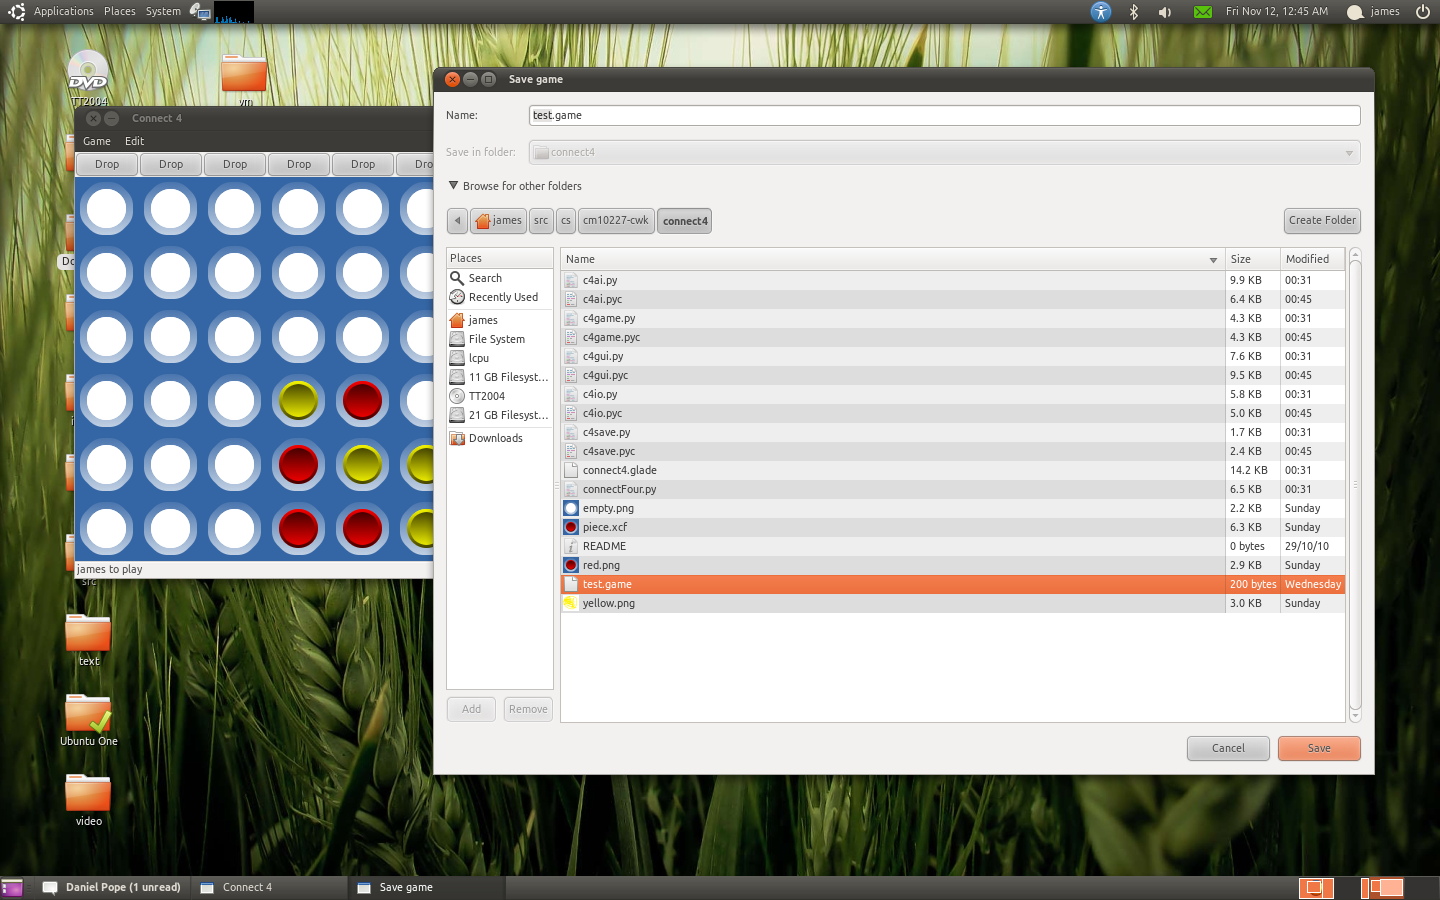Select the TT2004 disc in Places
Viewport: 1440px width, 900px height.
coord(486,396)
